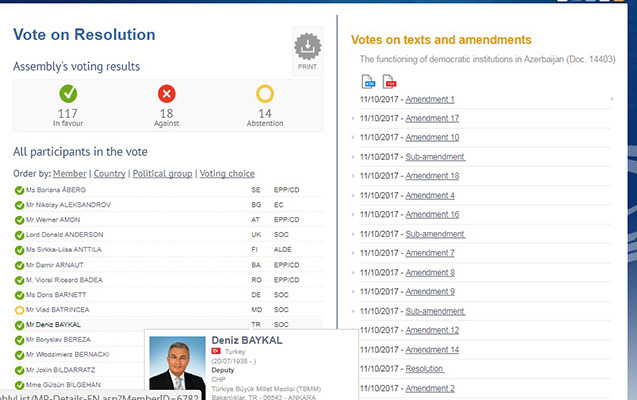This screenshot has width=637, height=400.
Task: Expand the Amendment 18 row arrow
Action: tap(354, 176)
